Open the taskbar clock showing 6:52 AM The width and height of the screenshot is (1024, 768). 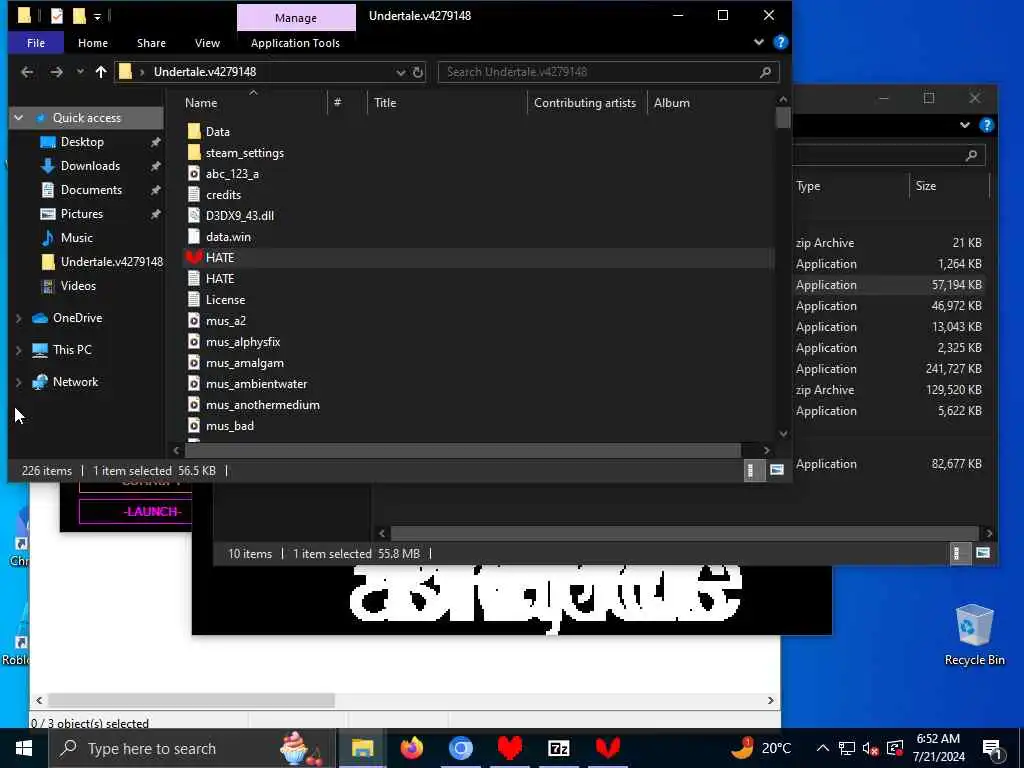pyautogui.click(x=938, y=748)
